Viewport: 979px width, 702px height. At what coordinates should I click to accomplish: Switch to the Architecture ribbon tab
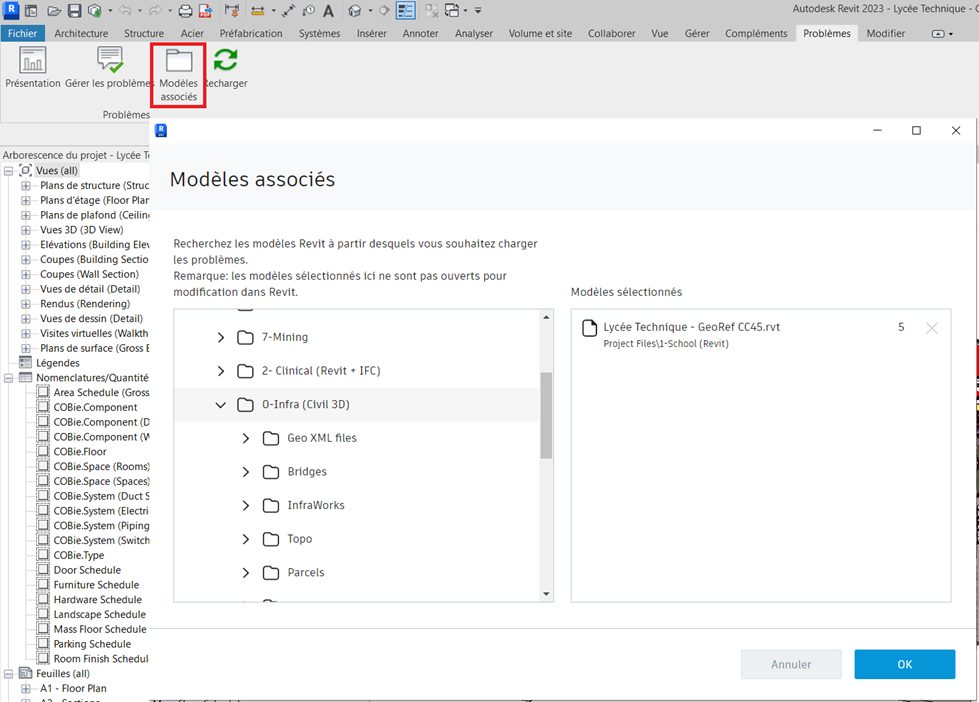pos(81,33)
